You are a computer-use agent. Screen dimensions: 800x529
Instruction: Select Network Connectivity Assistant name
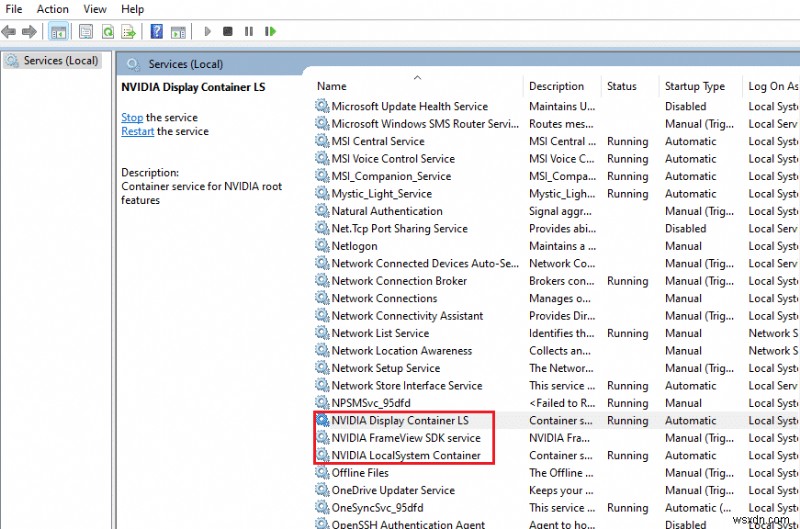click(x=407, y=316)
